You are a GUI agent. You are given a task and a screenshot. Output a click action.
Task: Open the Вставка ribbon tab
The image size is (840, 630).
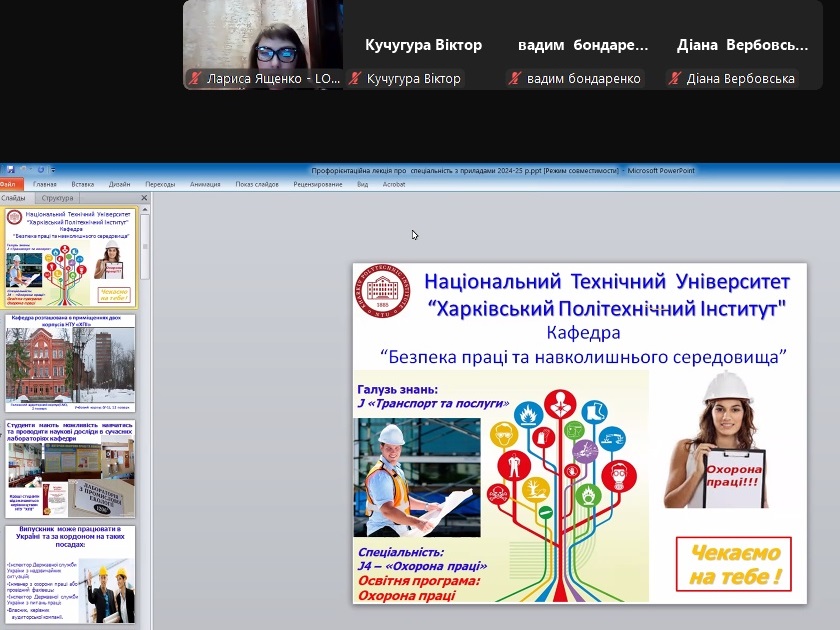[x=82, y=184]
